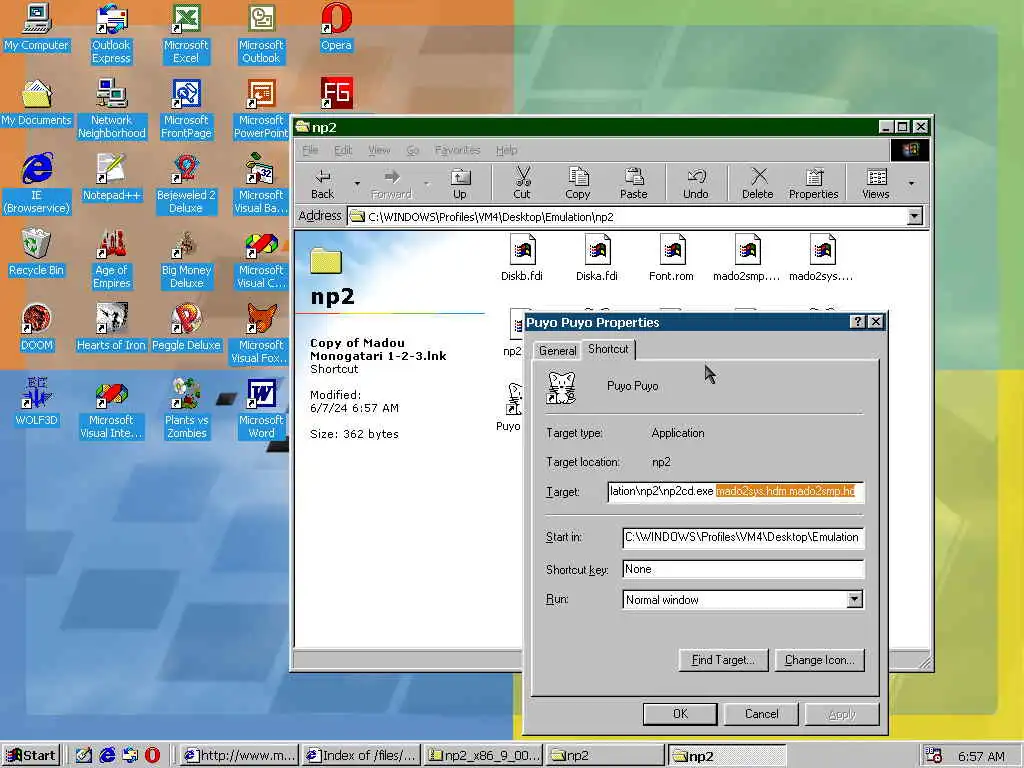Open the Help menu
The width and height of the screenshot is (1024, 768).
tap(506, 150)
